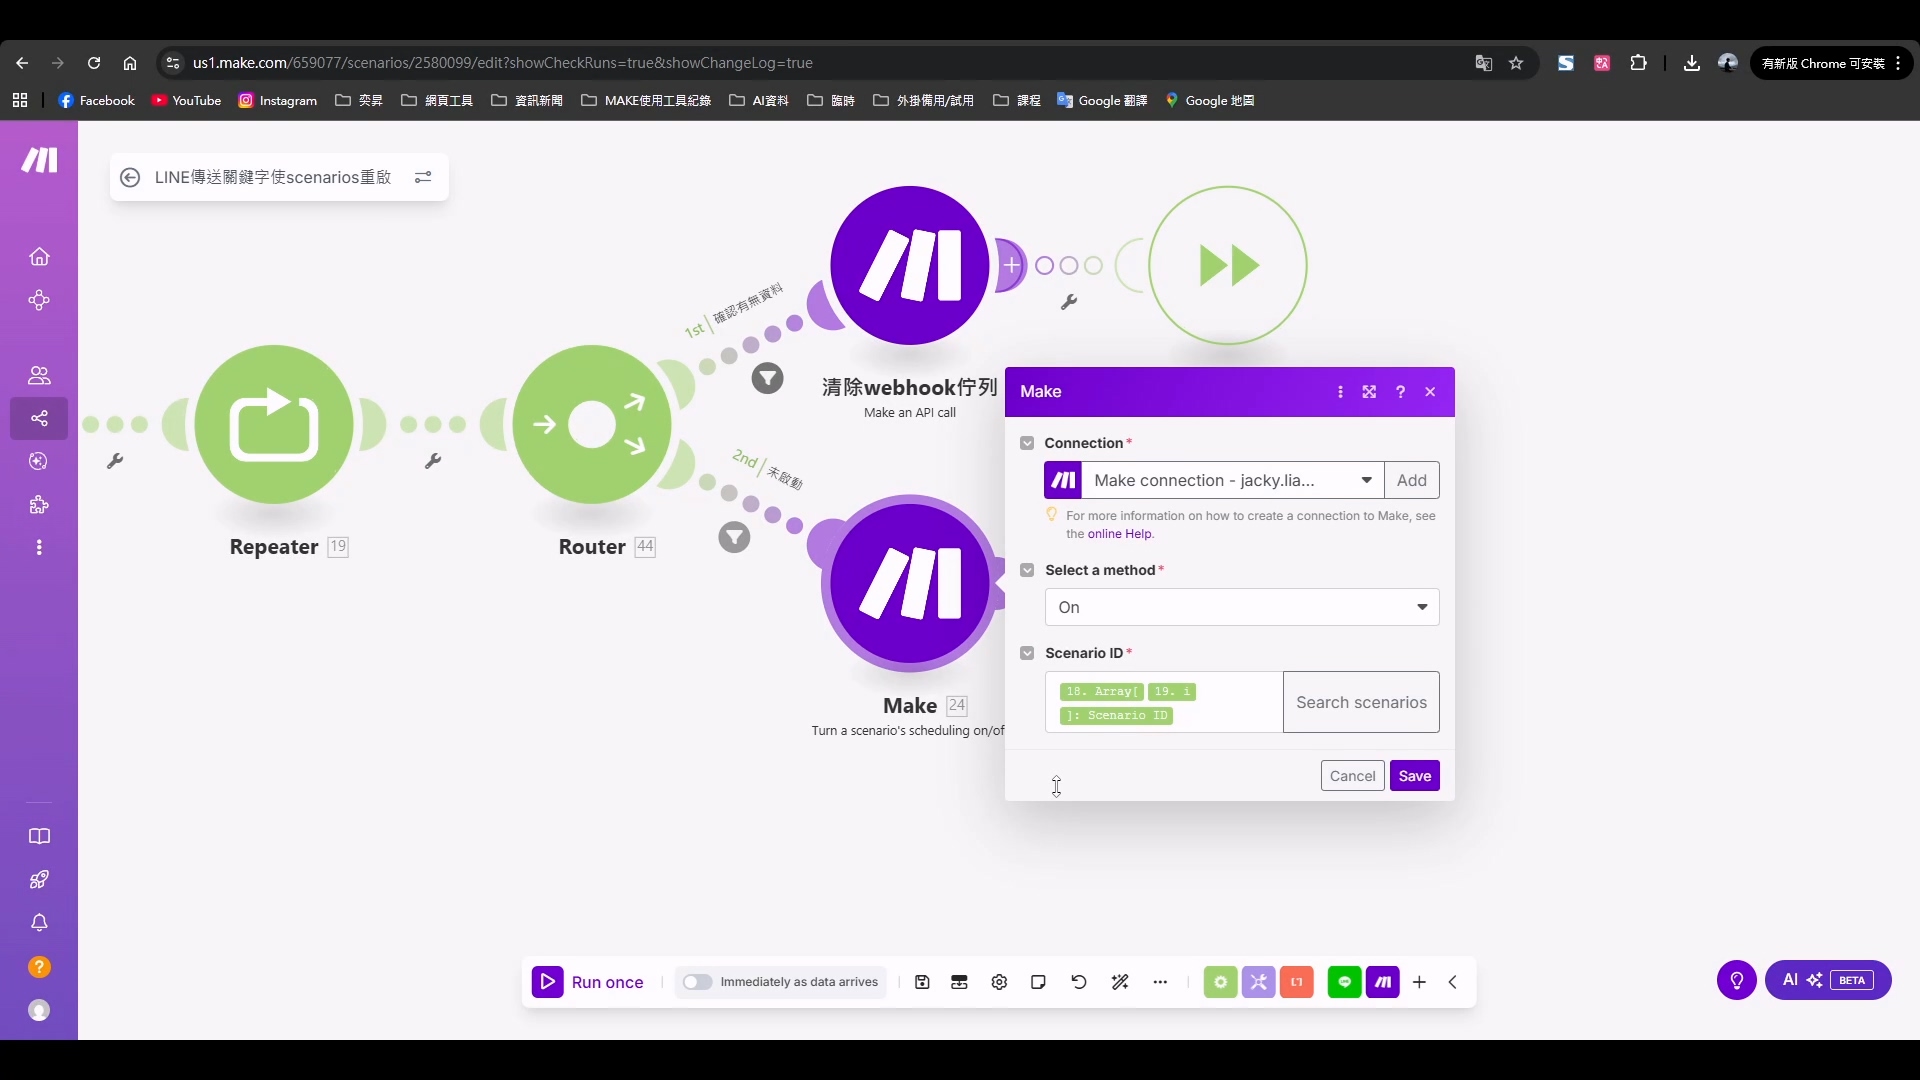1920x1080 pixels.
Task: Click the green LINE app icon in the toolbar
Action: [1344, 982]
